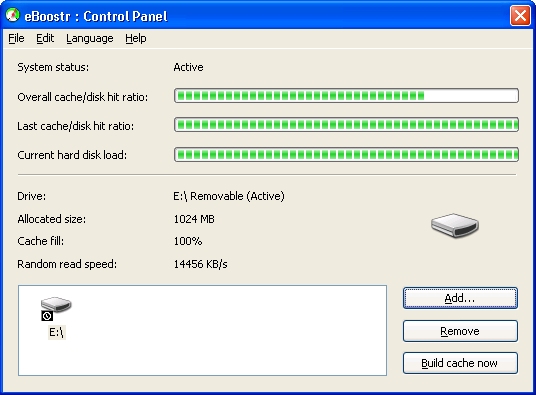Click the E:\ Removable (Active) drive text

(x=229, y=196)
